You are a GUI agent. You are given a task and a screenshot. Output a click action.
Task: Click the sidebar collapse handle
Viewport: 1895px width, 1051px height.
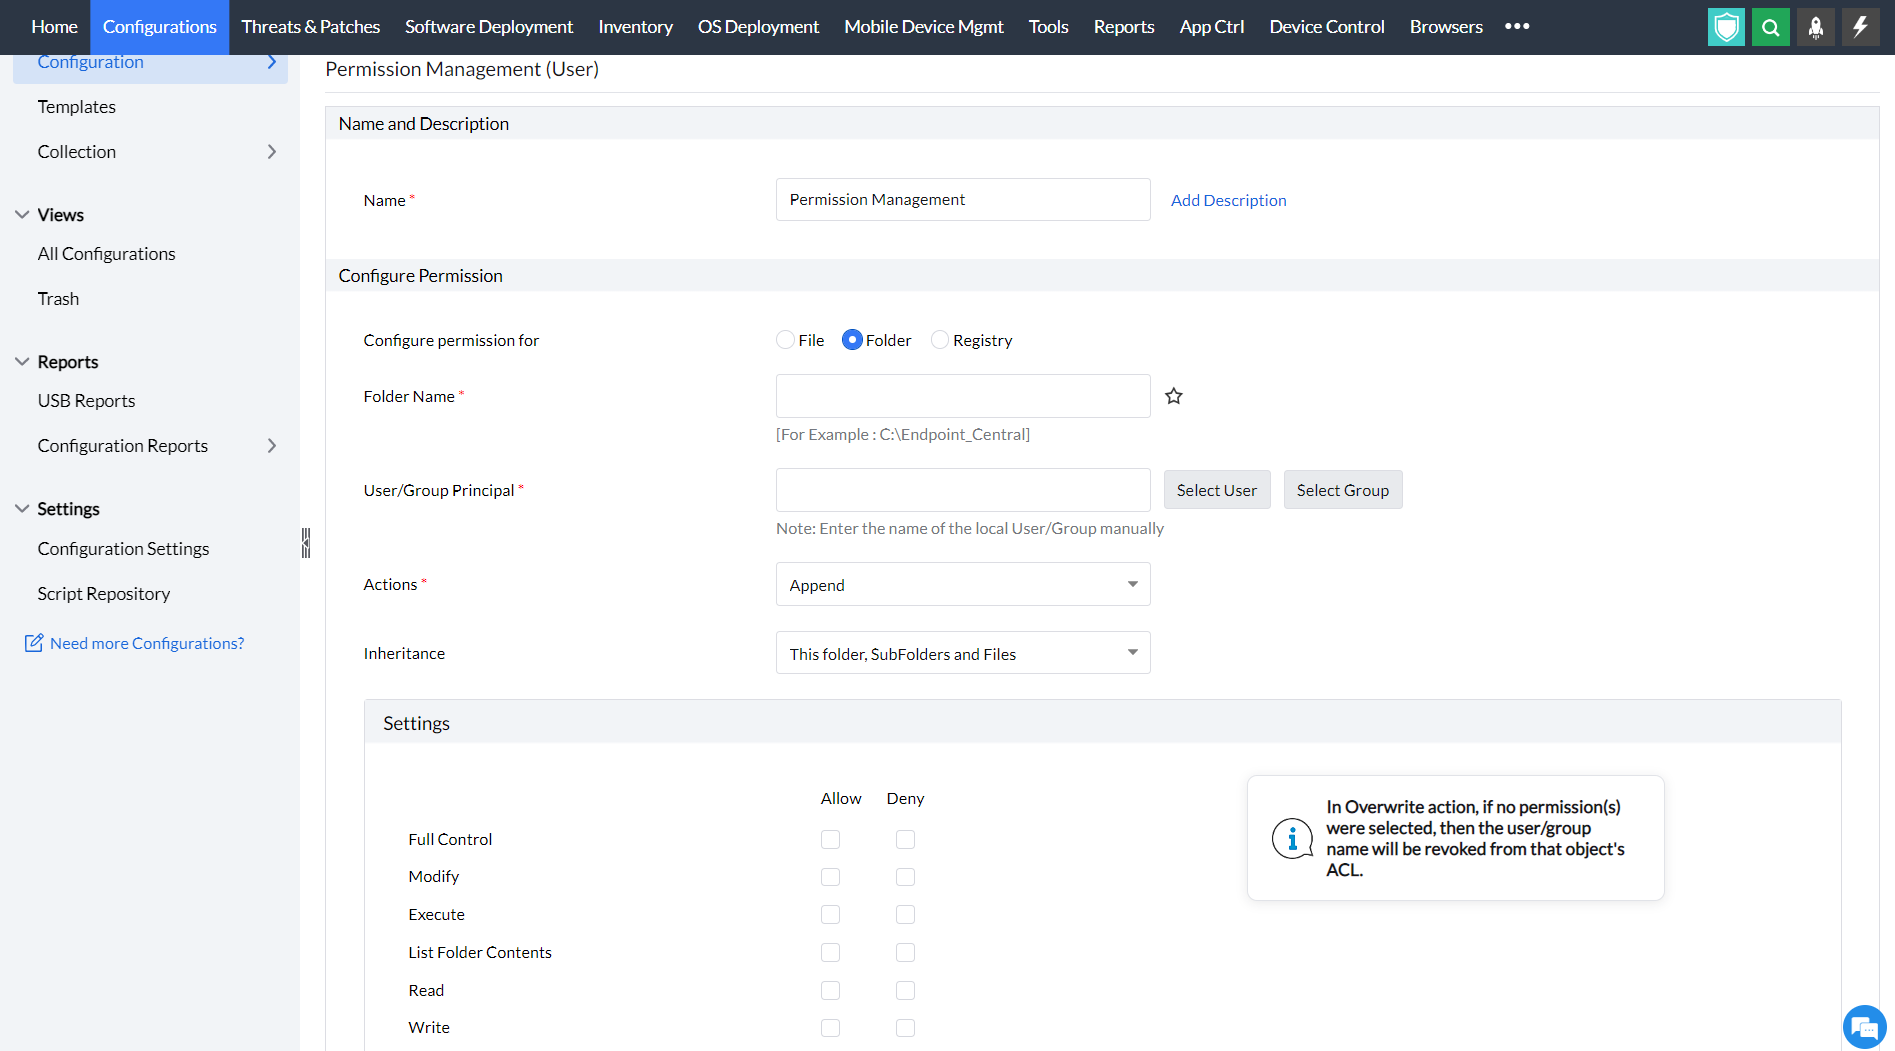[306, 543]
